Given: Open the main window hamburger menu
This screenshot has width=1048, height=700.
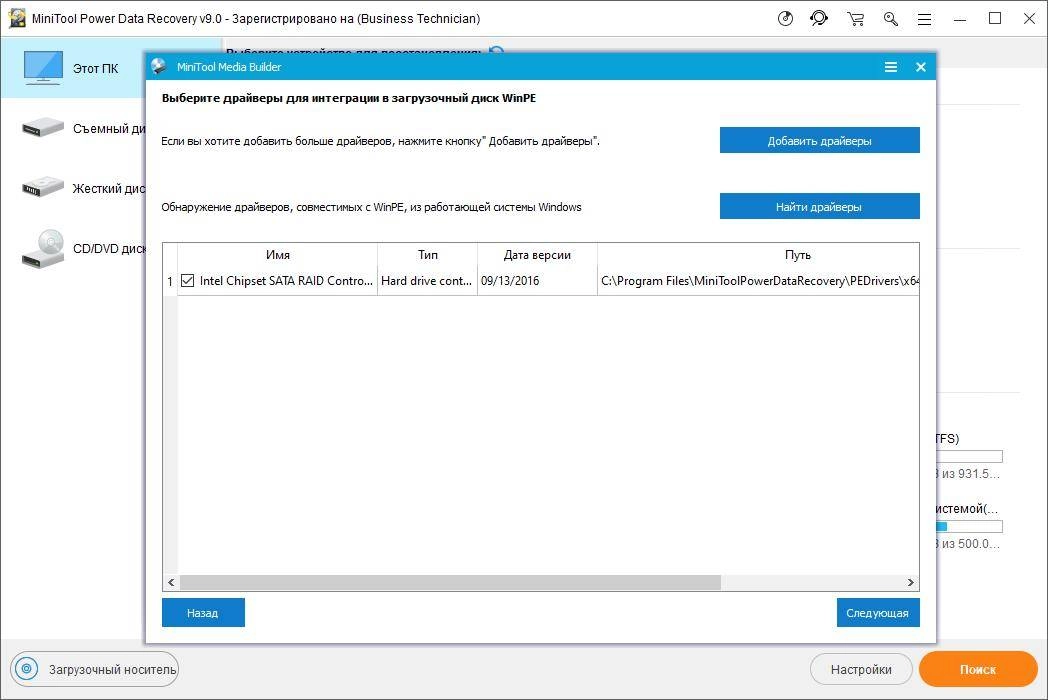Looking at the screenshot, I should pyautogui.click(x=924, y=19).
